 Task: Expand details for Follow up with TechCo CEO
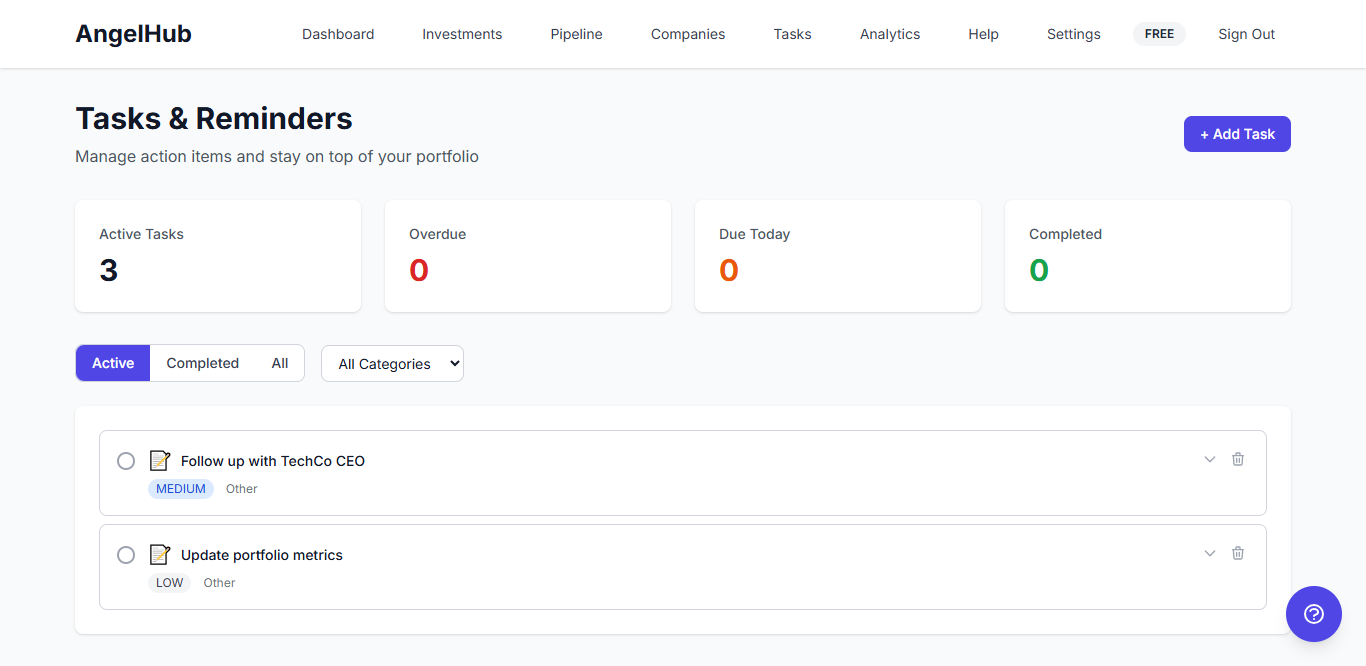pyautogui.click(x=1209, y=458)
